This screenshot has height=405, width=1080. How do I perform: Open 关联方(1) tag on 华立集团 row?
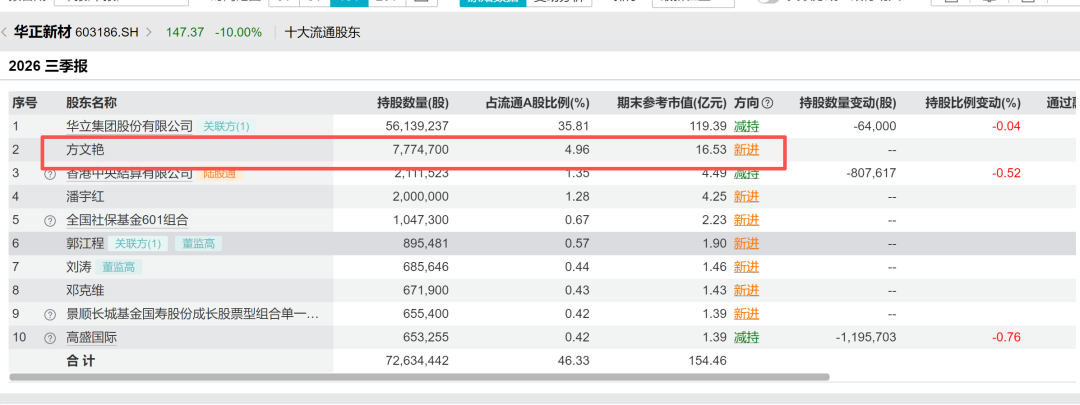(226, 126)
